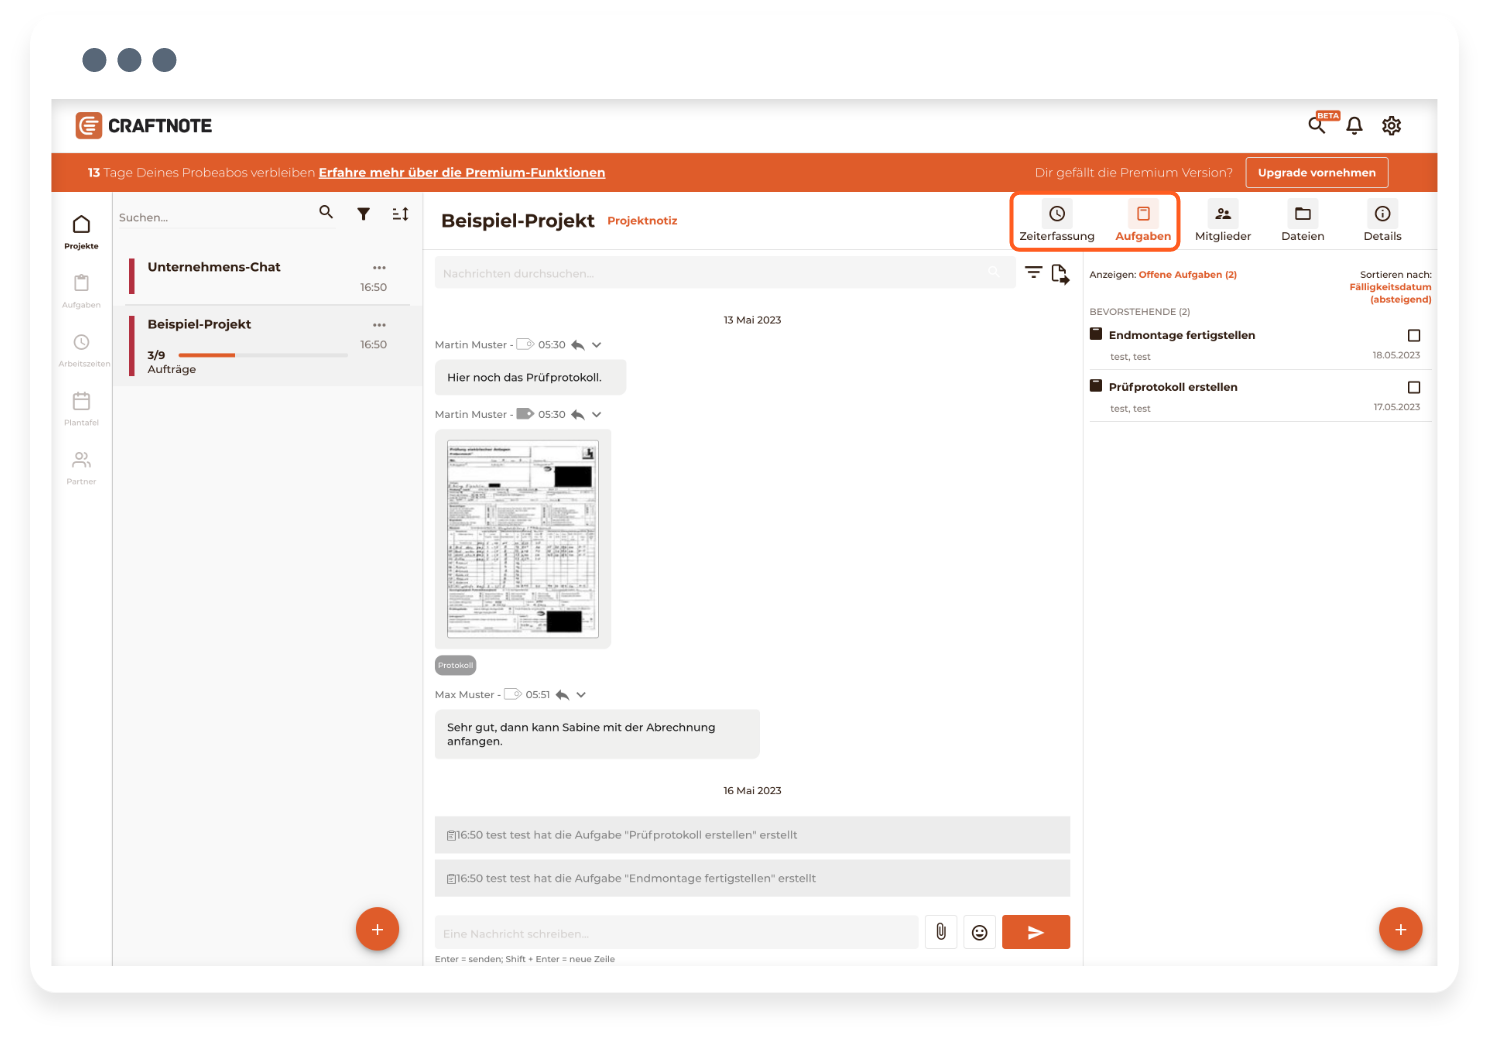The image size is (1489, 1038).
Task: Open settings gear icon
Action: [x=1391, y=126]
